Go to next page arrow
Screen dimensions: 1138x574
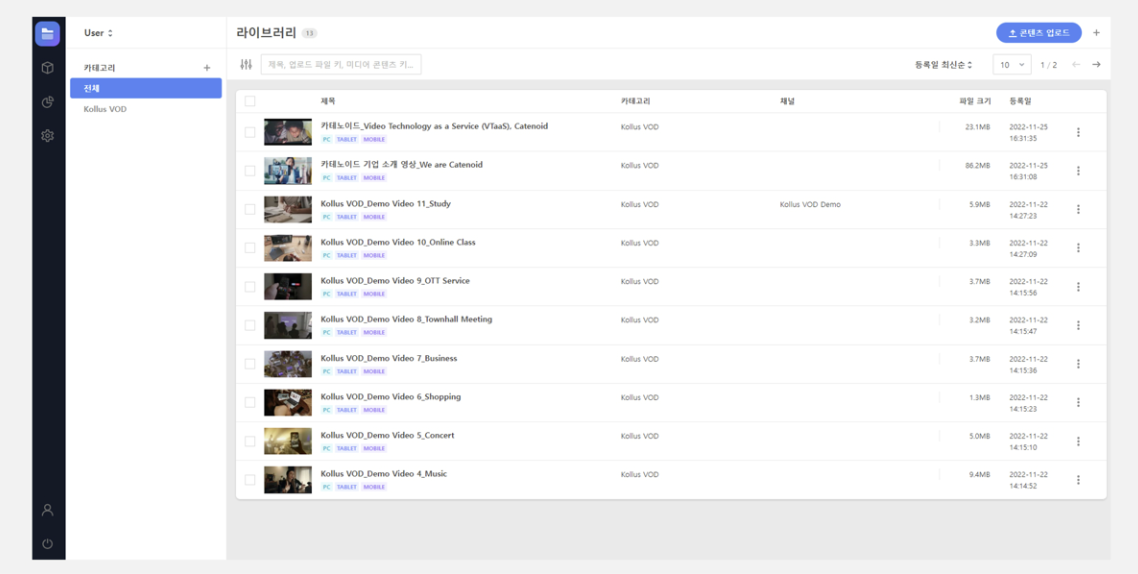point(1096,65)
